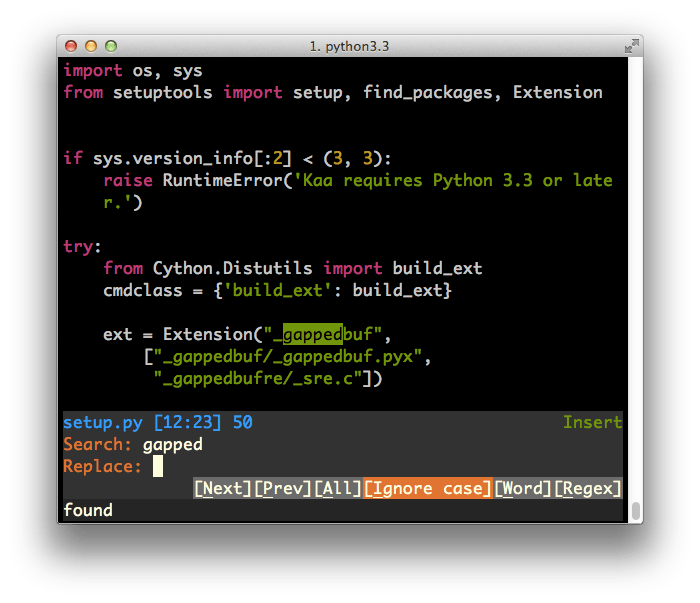Click the '[12:23]' cursor position indicator
Image resolution: width=700 pixels, height=603 pixels.
click(187, 422)
